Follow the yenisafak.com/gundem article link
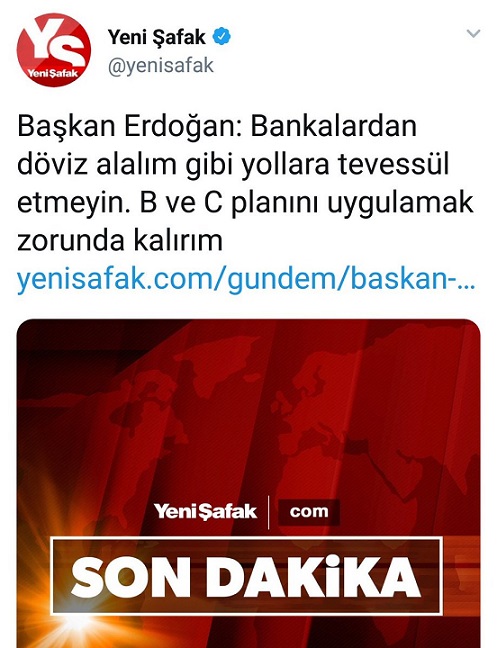Viewport: 497px width, 648px height. tap(246, 279)
